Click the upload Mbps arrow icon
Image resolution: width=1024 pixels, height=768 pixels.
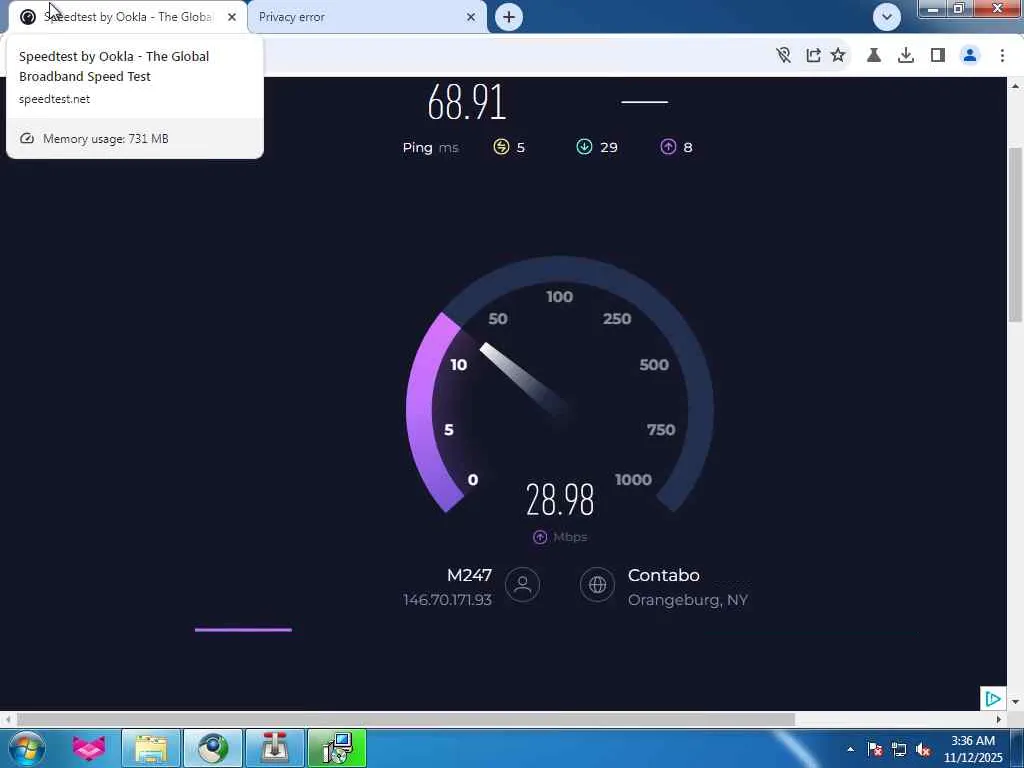point(540,537)
